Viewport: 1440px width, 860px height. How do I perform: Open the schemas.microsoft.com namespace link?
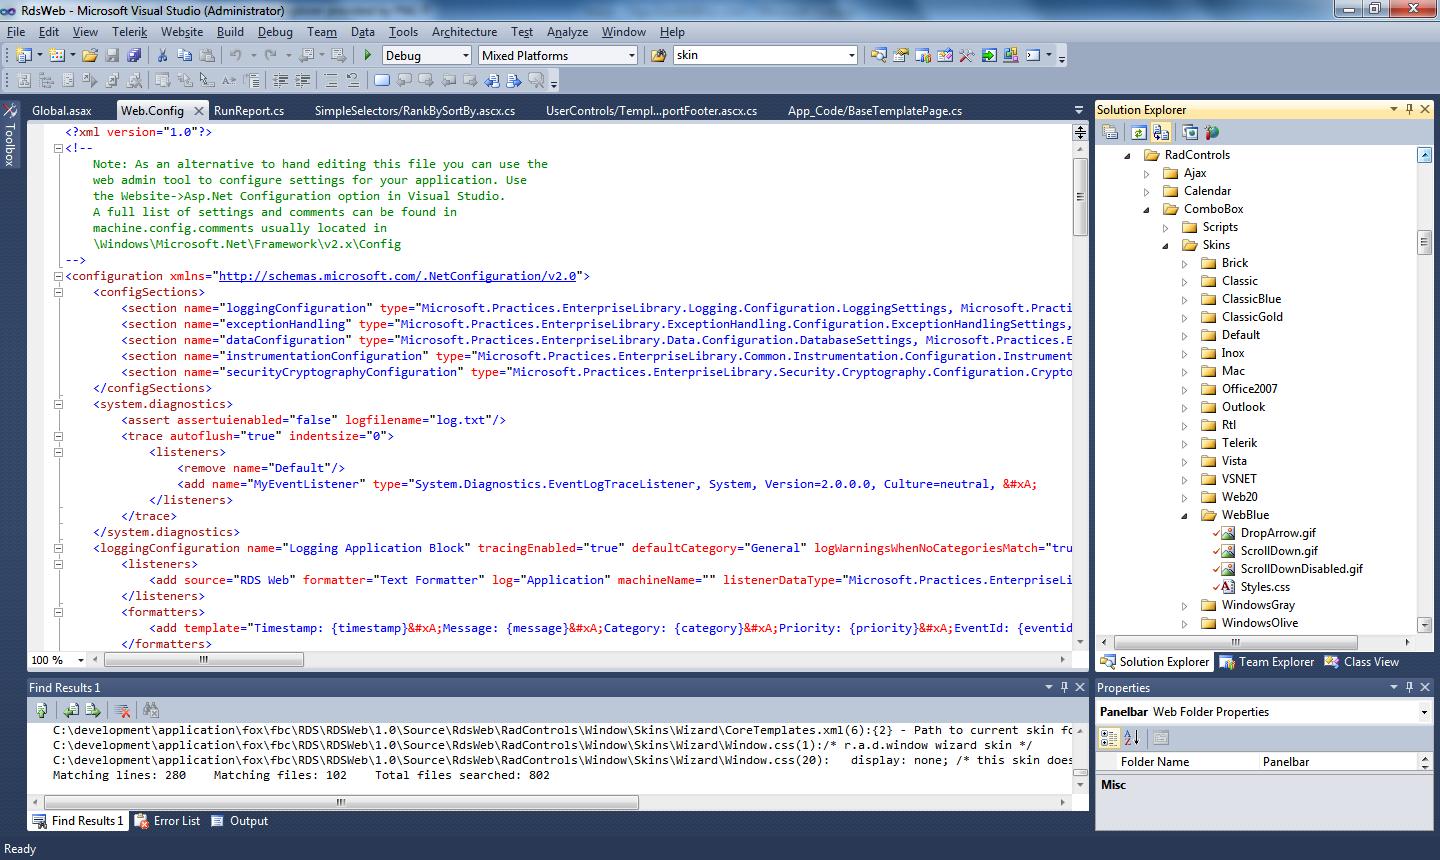pyautogui.click(x=397, y=276)
